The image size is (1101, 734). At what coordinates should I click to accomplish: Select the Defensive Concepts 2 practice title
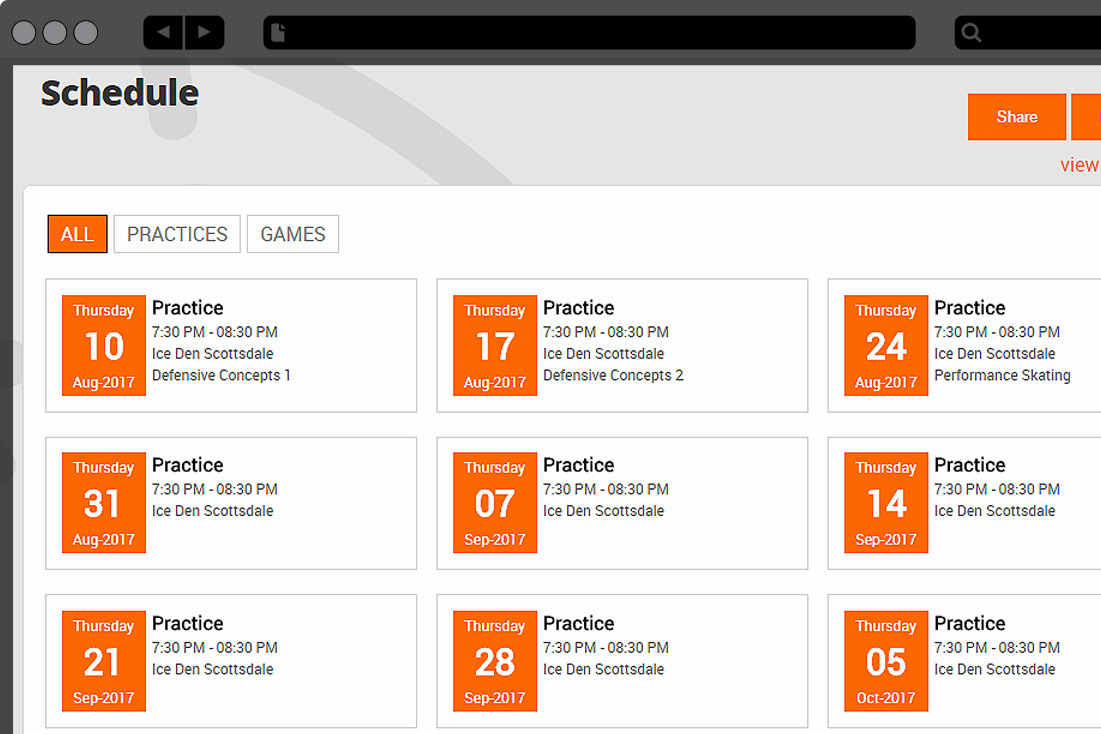[578, 308]
